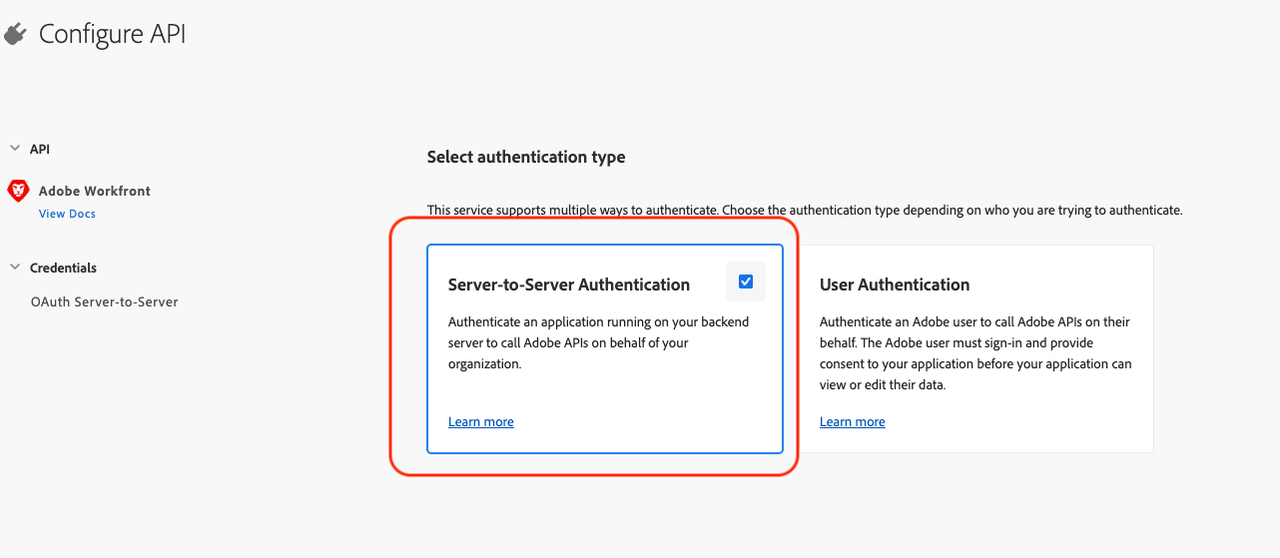The width and height of the screenshot is (1280, 558).
Task: Click the Server-to-Server Authentication card title
Action: 568,285
